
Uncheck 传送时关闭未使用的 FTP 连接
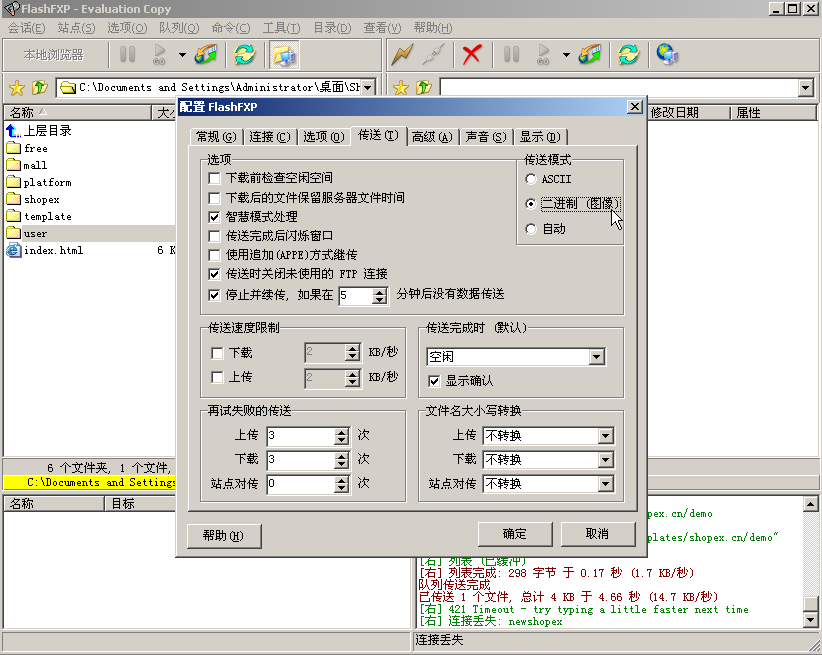(x=214, y=274)
